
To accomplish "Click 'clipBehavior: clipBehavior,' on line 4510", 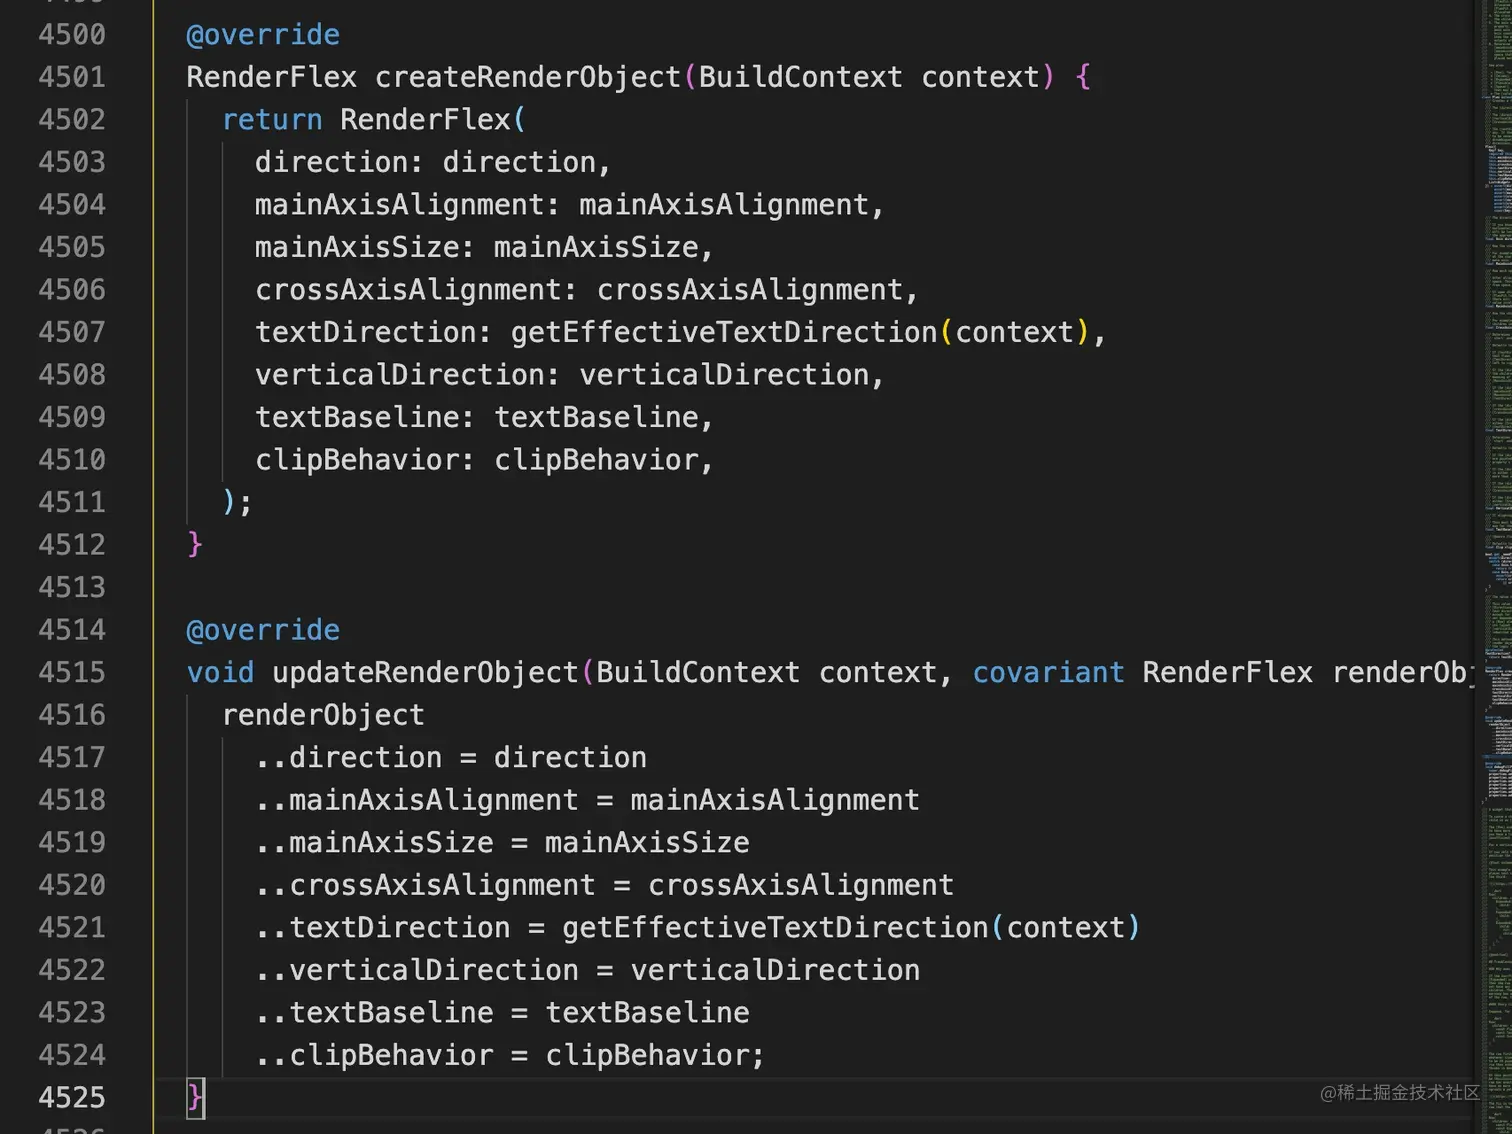I will (485, 460).
